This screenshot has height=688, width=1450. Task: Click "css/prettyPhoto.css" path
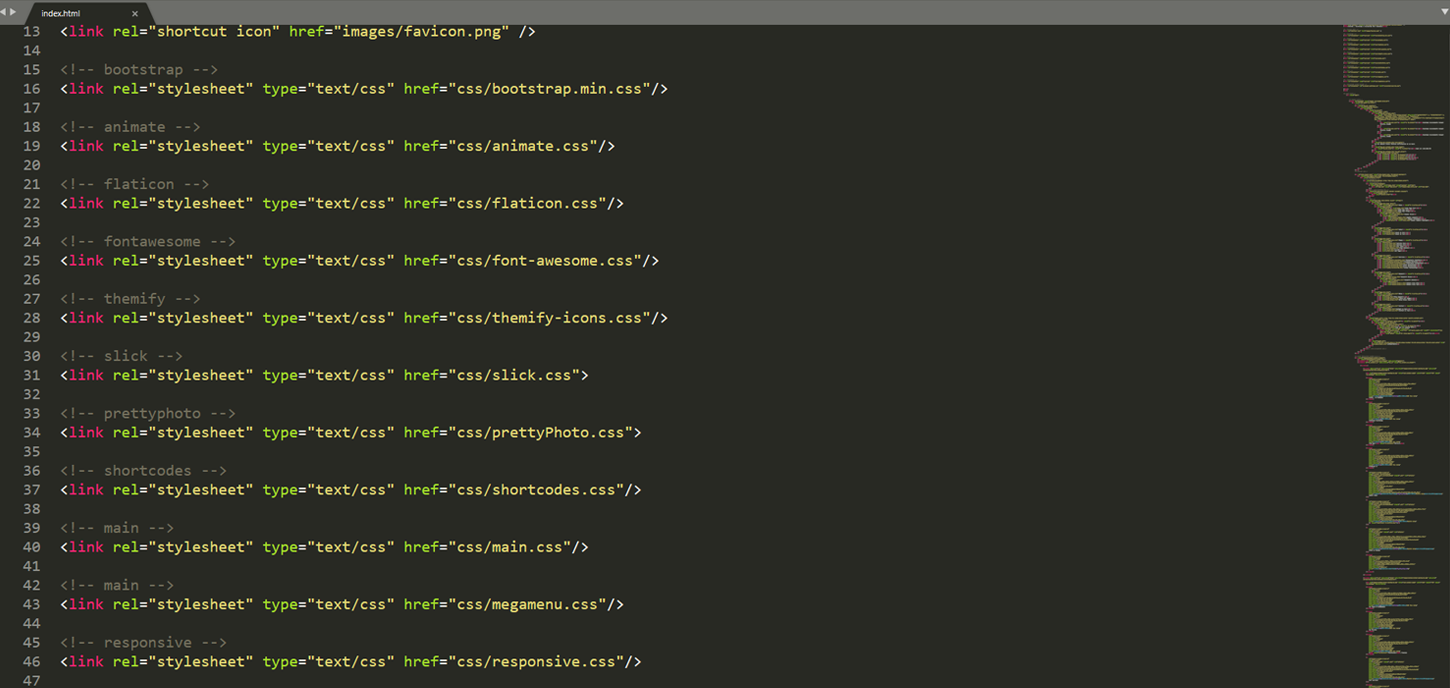[x=541, y=432]
